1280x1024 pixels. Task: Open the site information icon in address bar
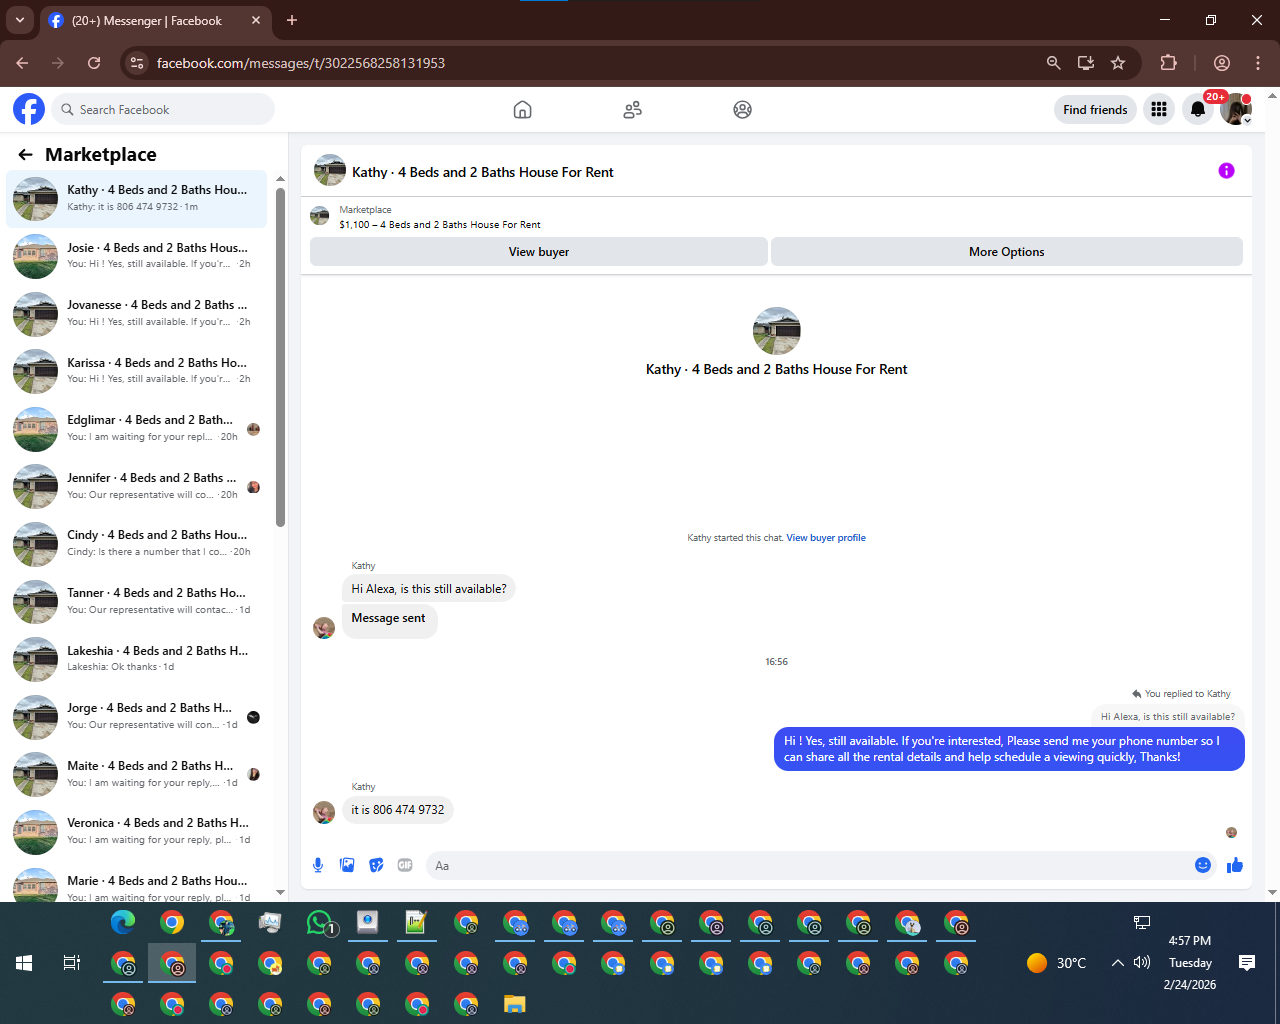click(x=138, y=63)
